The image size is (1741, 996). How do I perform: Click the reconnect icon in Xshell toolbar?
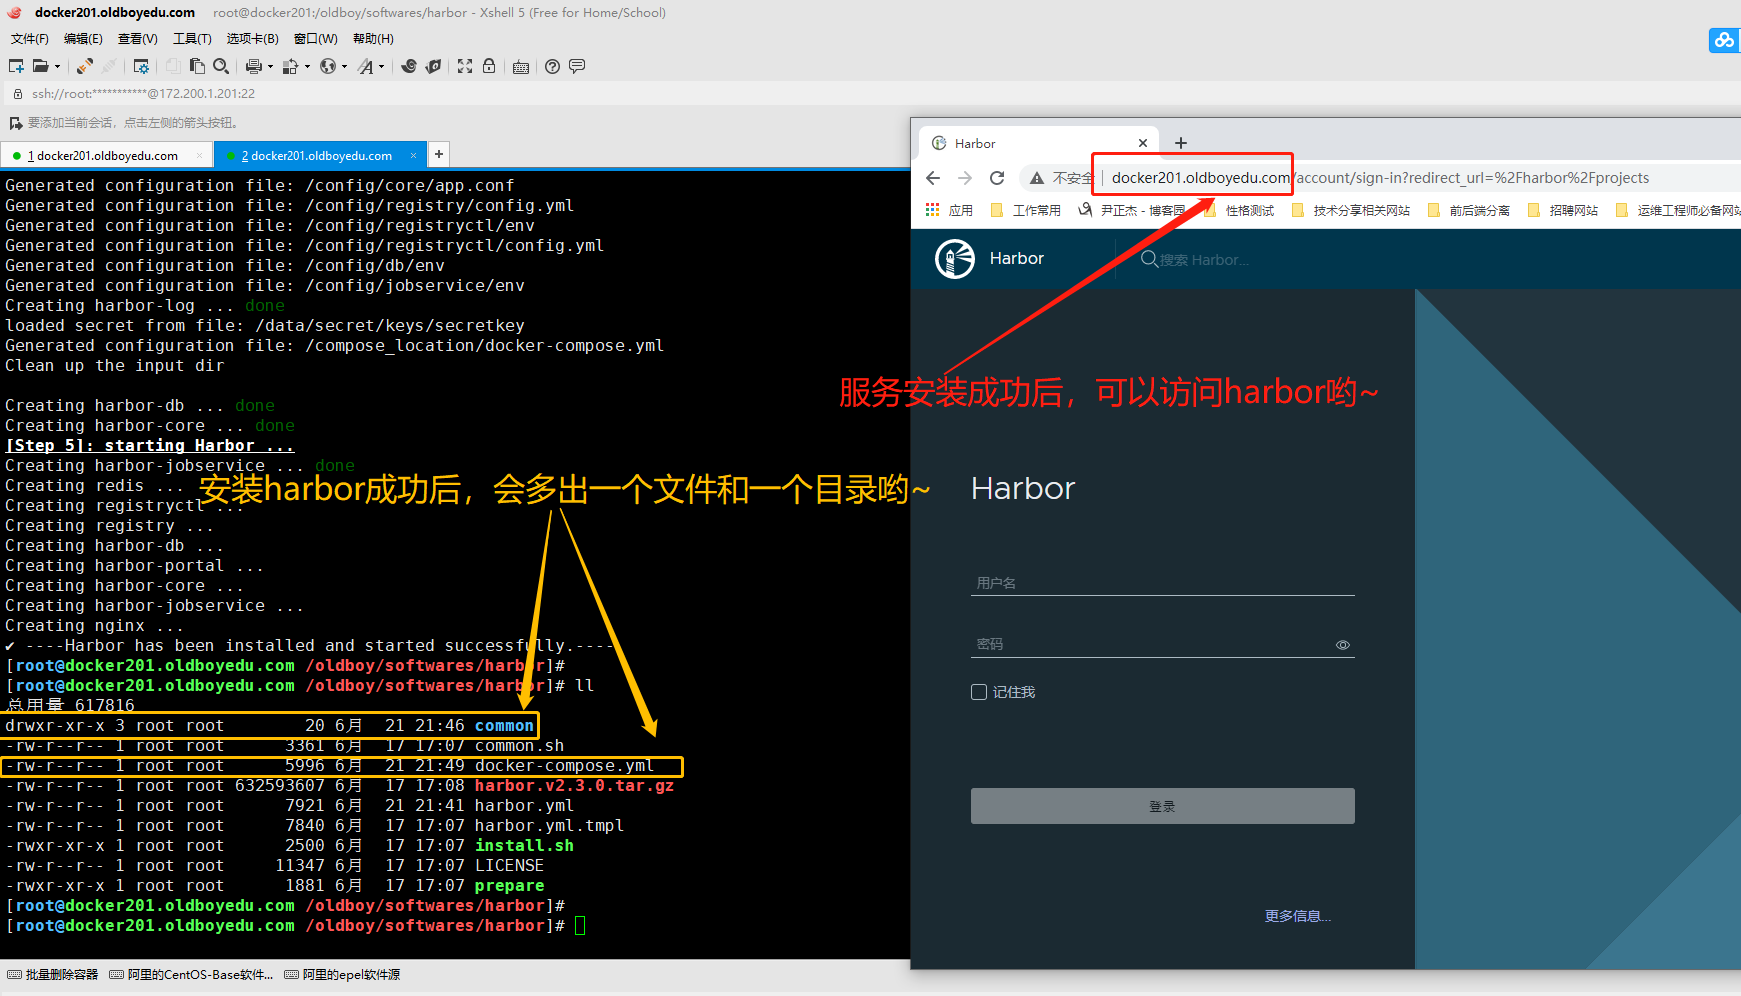(85, 66)
